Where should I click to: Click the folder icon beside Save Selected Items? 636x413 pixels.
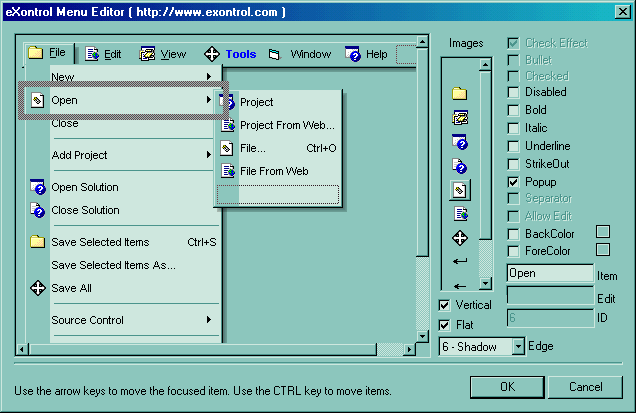[x=38, y=242]
